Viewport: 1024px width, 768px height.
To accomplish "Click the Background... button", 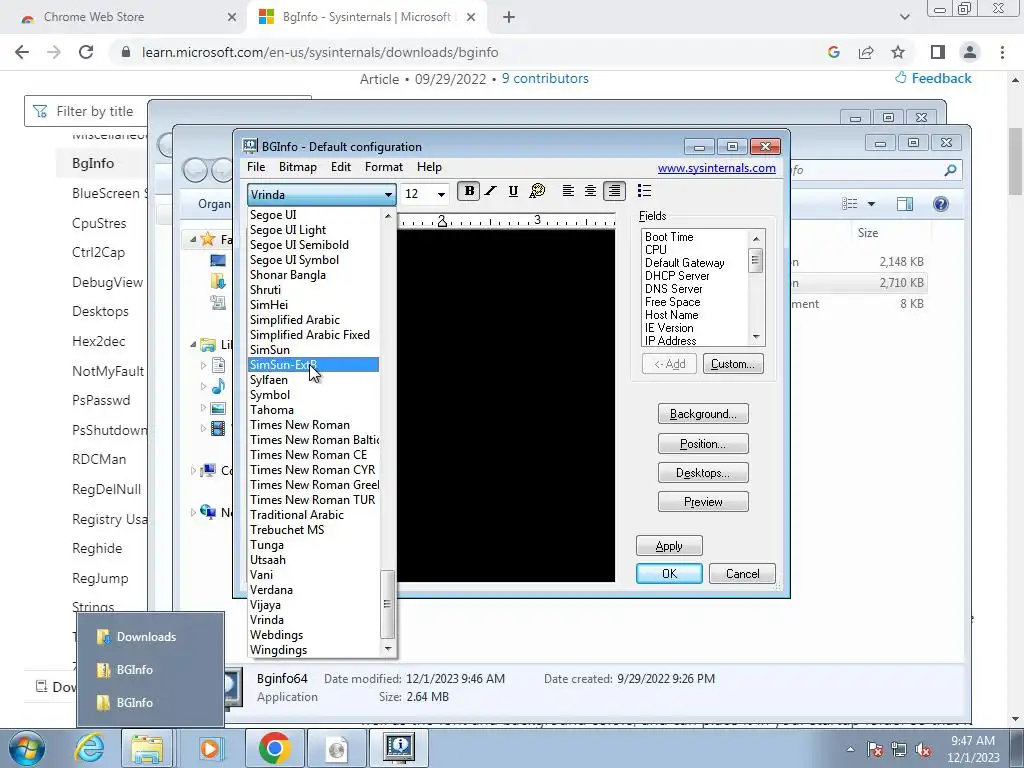I will 703,414.
